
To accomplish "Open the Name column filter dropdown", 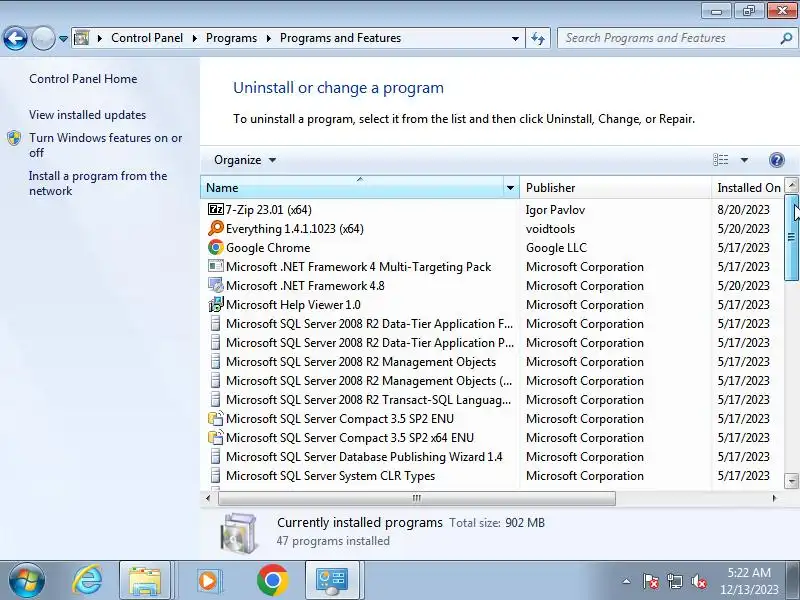I will click(510, 188).
